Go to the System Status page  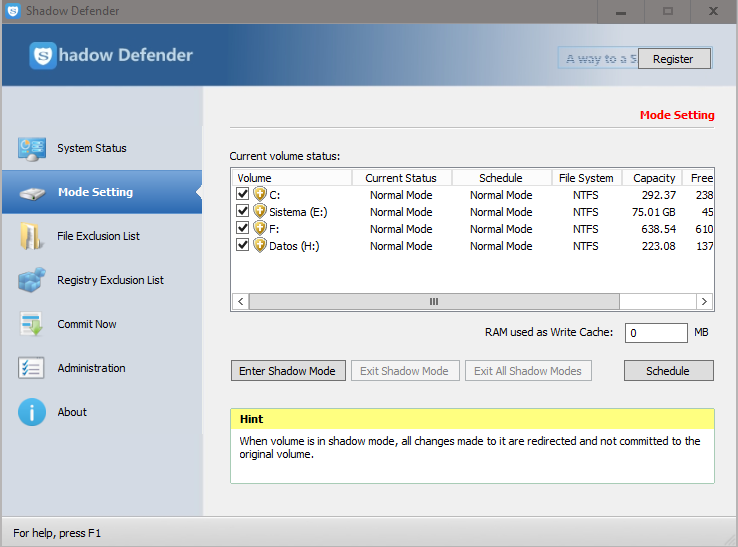pos(91,148)
